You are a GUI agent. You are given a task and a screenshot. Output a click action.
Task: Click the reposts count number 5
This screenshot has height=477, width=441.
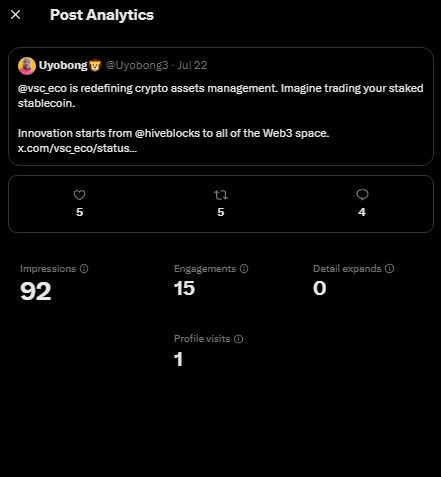click(x=221, y=212)
